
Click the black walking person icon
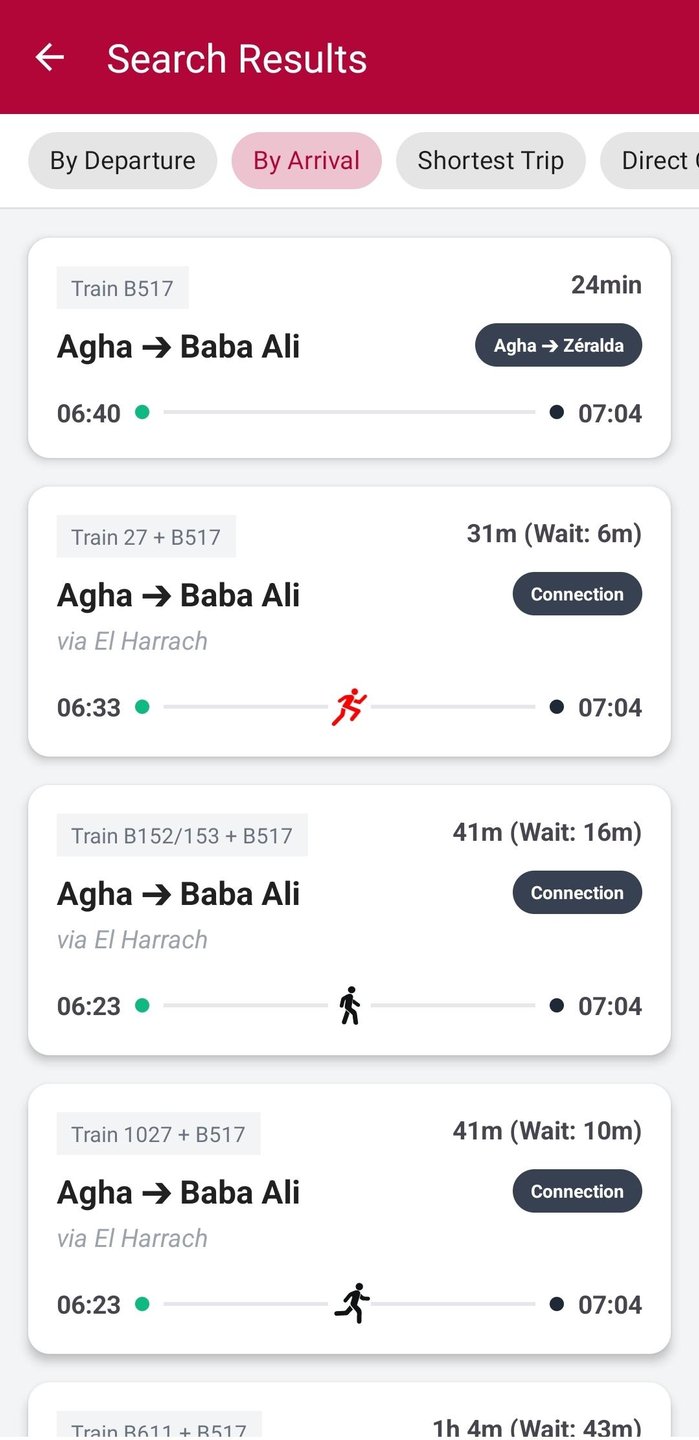tap(349, 1005)
